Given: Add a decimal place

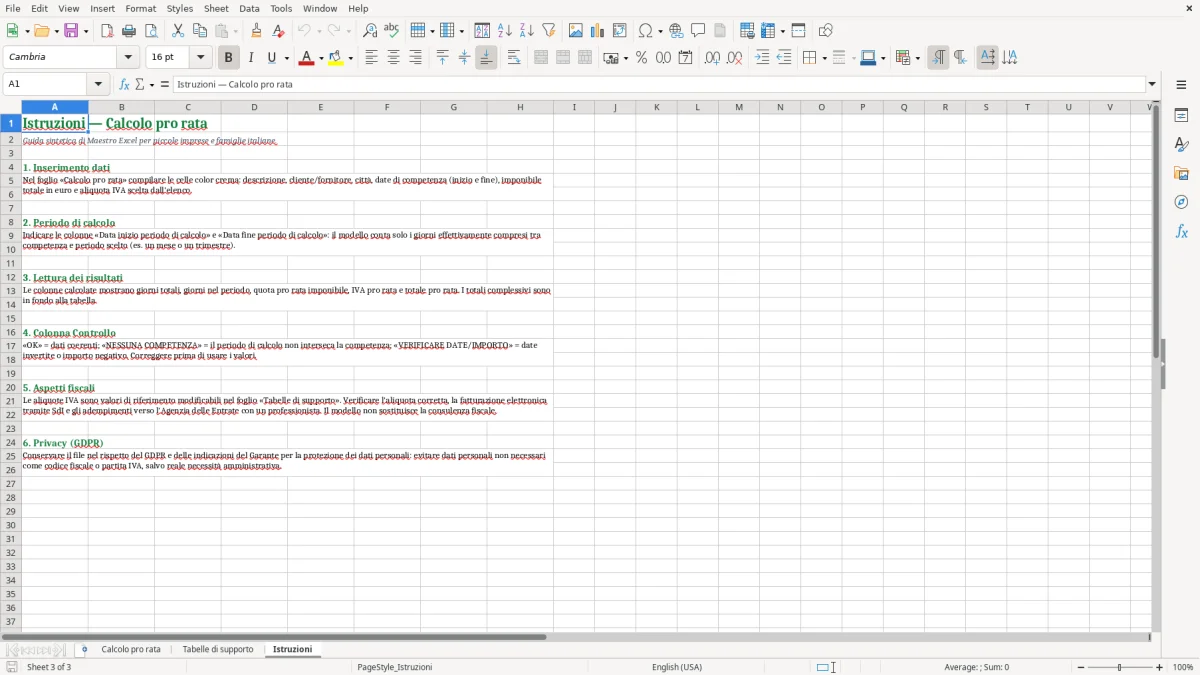Looking at the screenshot, I should pos(712,58).
